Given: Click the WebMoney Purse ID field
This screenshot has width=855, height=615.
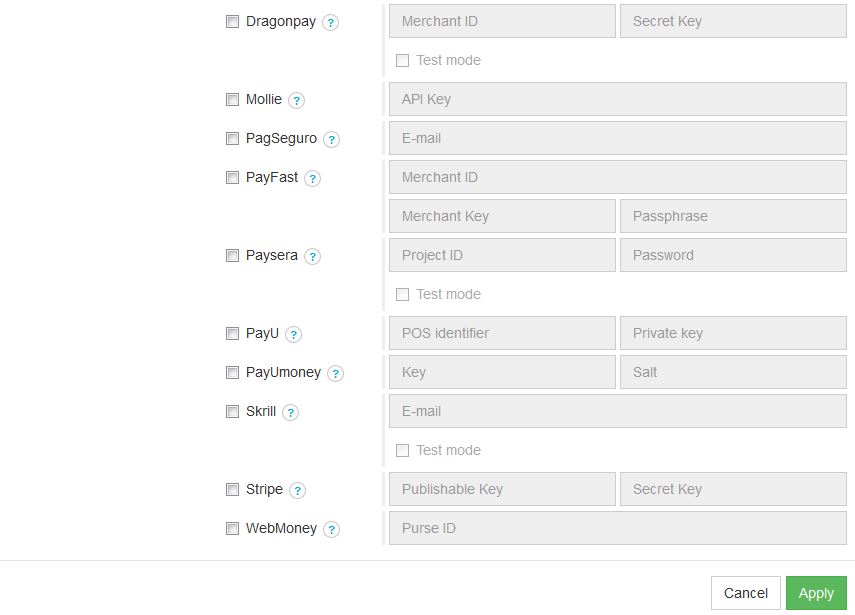Looking at the screenshot, I should 617,528.
